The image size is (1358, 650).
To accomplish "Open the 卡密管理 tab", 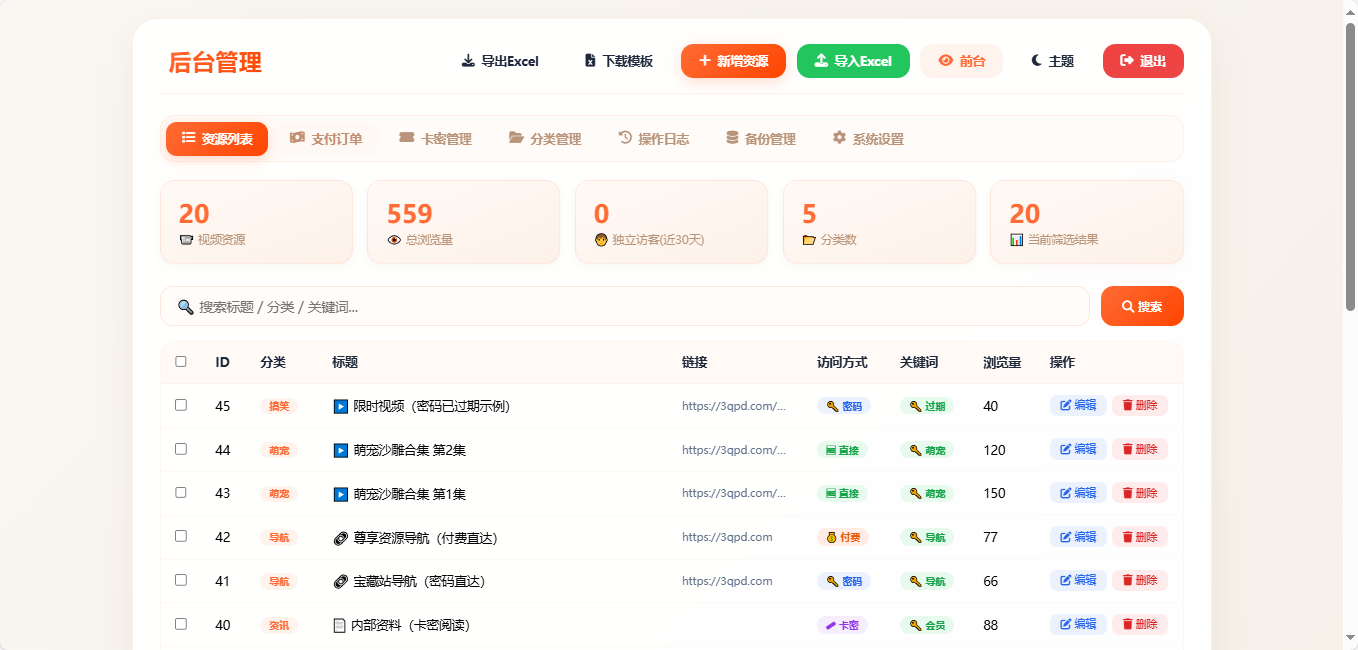I will coord(435,139).
